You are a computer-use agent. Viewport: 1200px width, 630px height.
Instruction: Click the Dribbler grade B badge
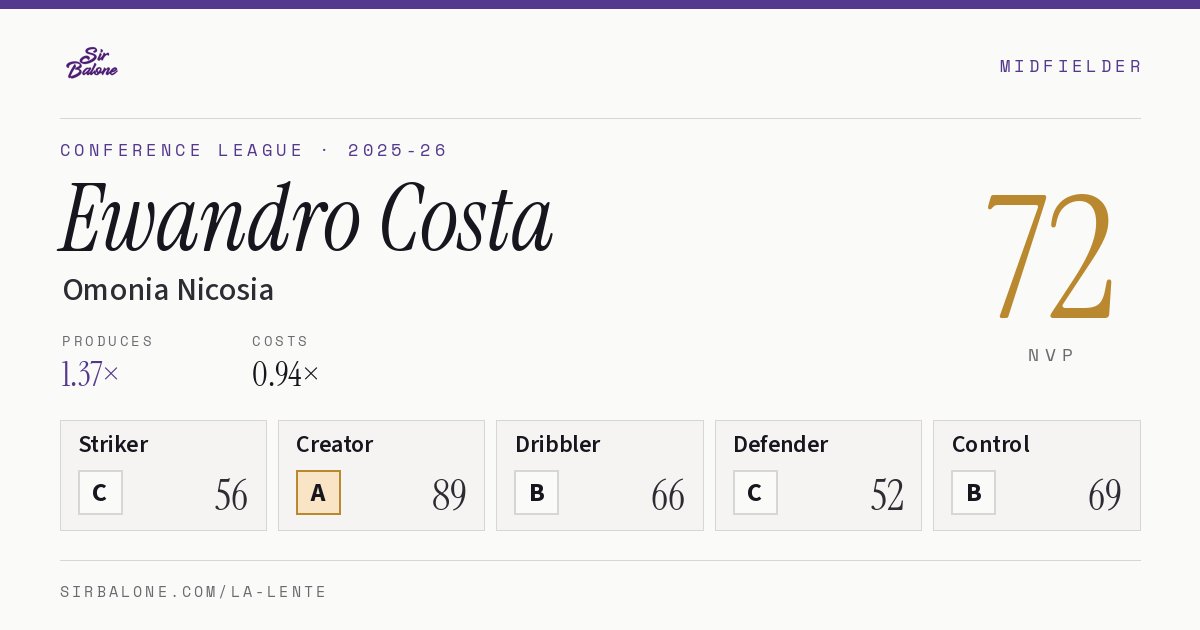[536, 493]
